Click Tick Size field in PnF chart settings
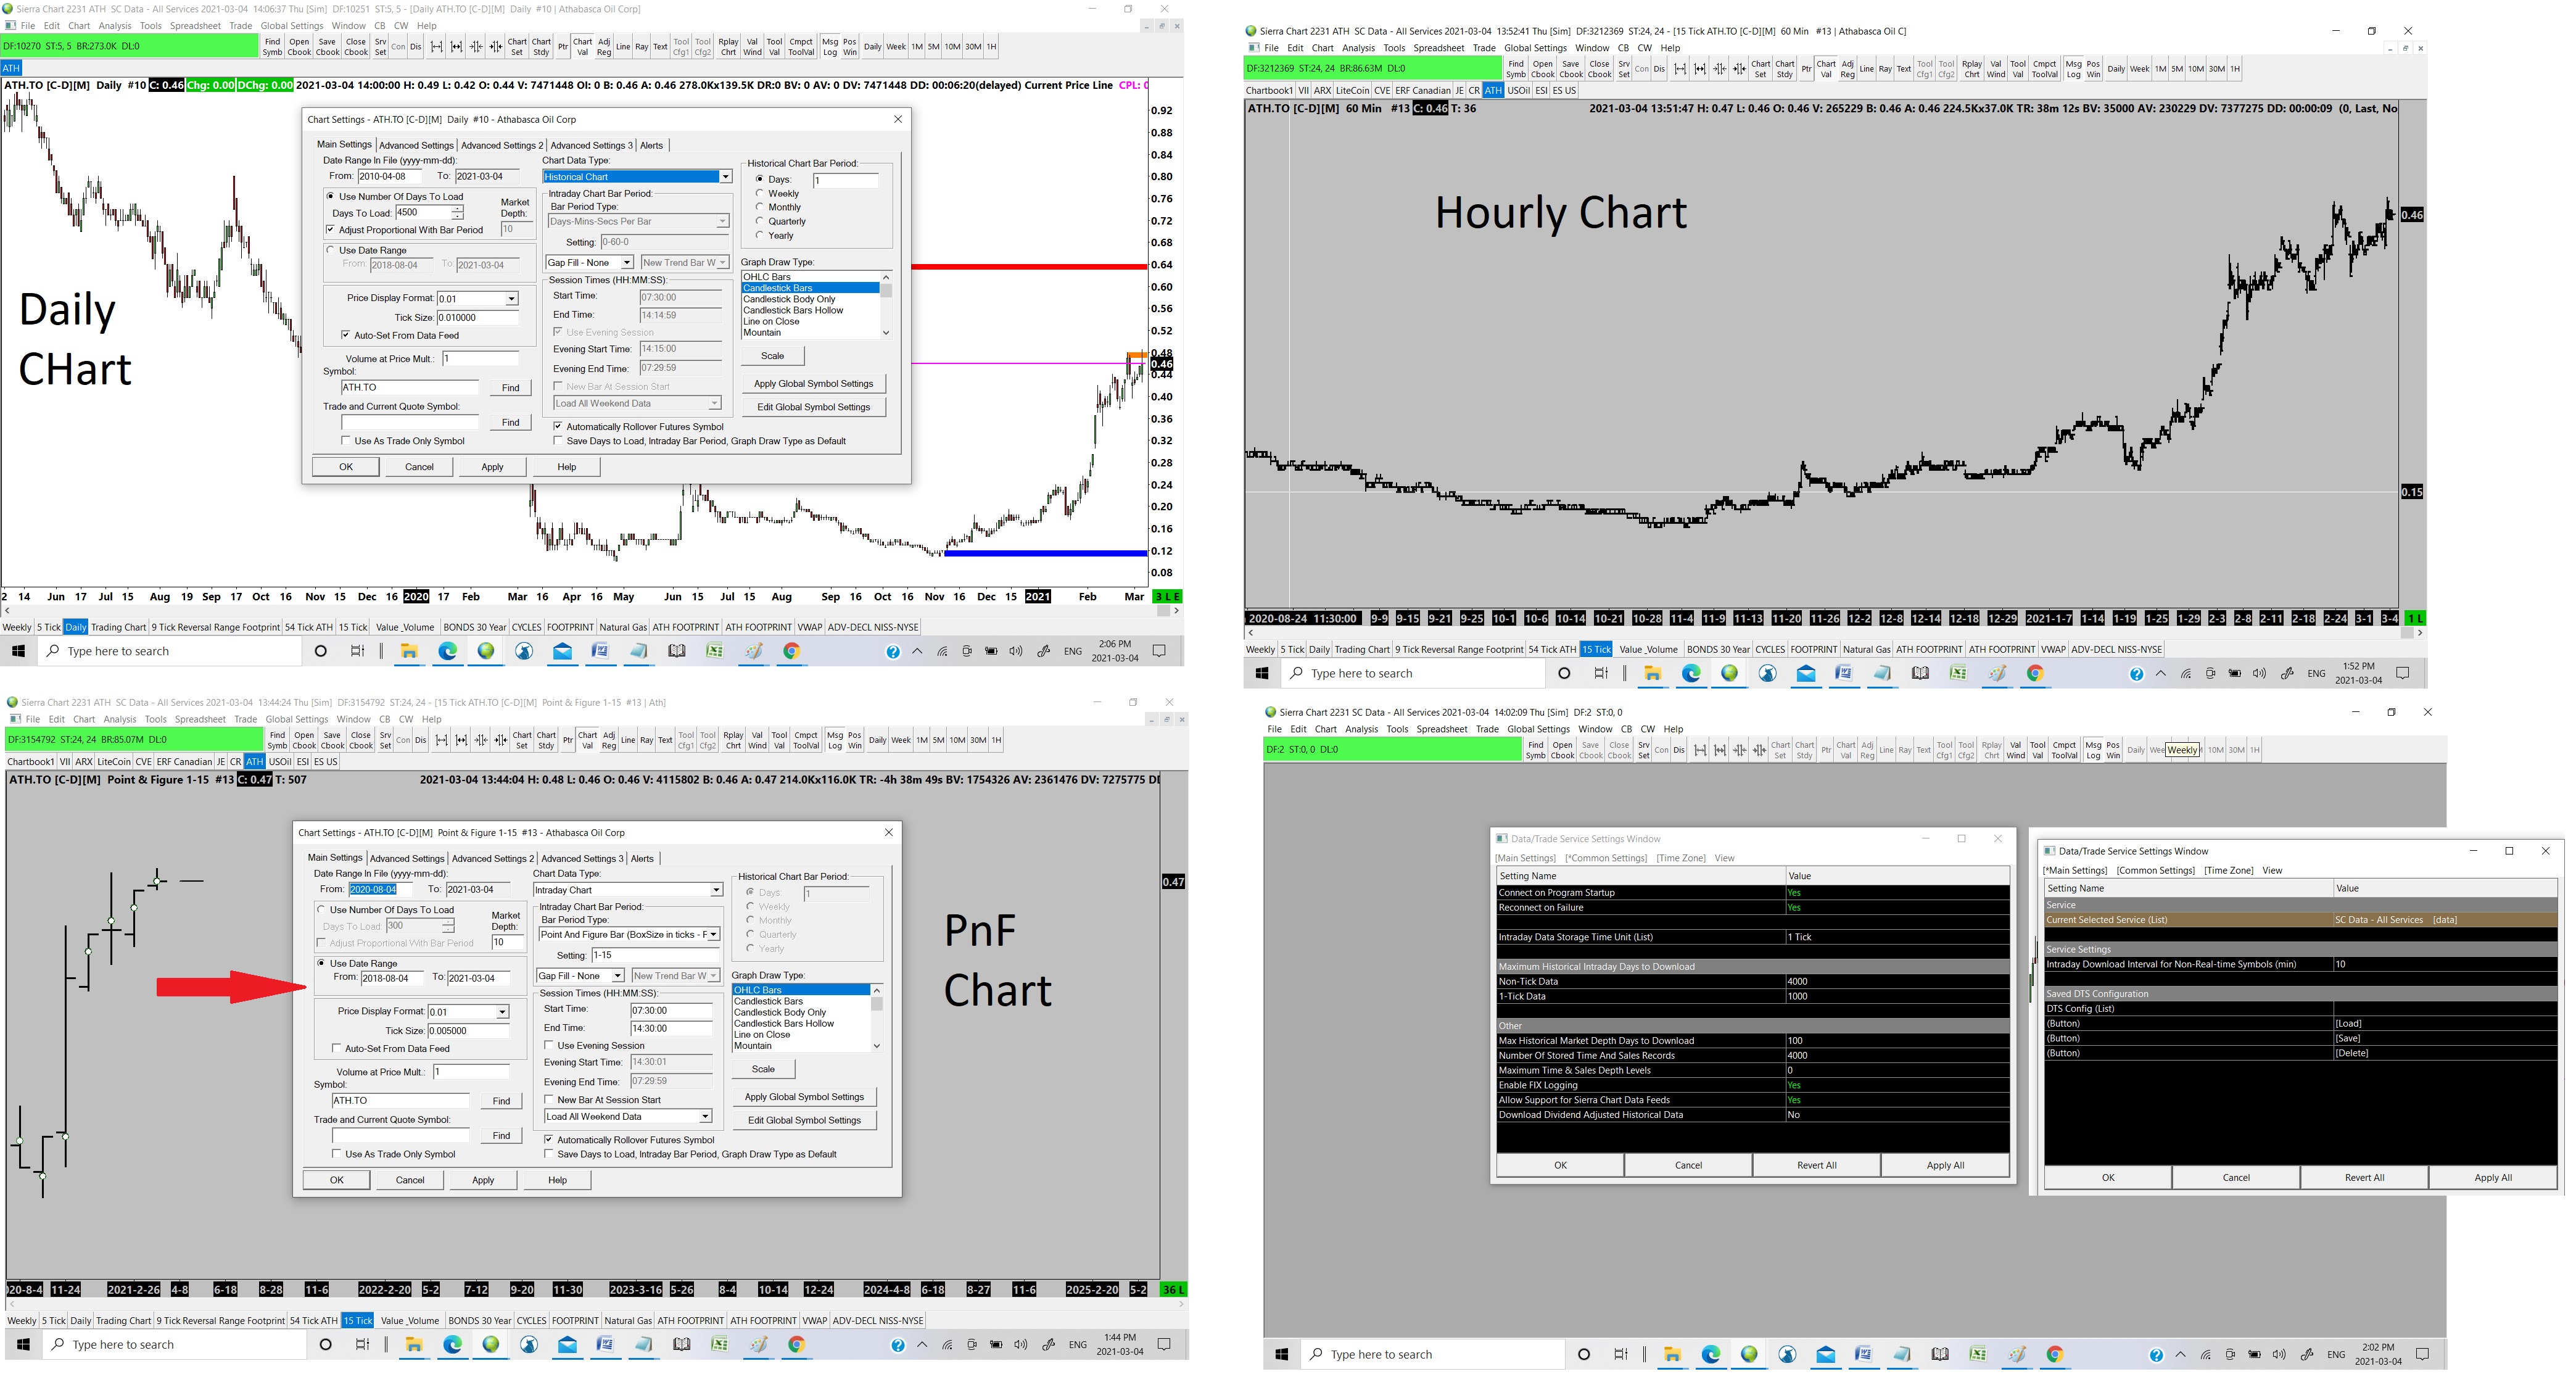 (468, 1031)
